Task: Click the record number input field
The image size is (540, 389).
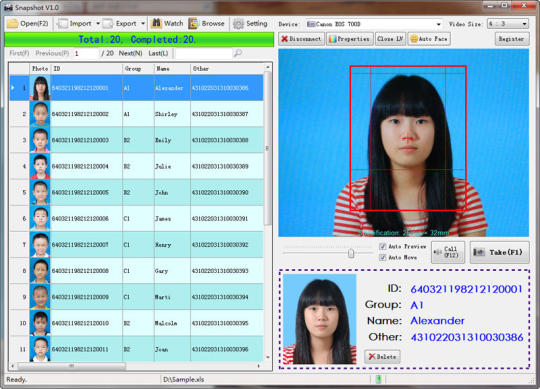Action: (85, 53)
